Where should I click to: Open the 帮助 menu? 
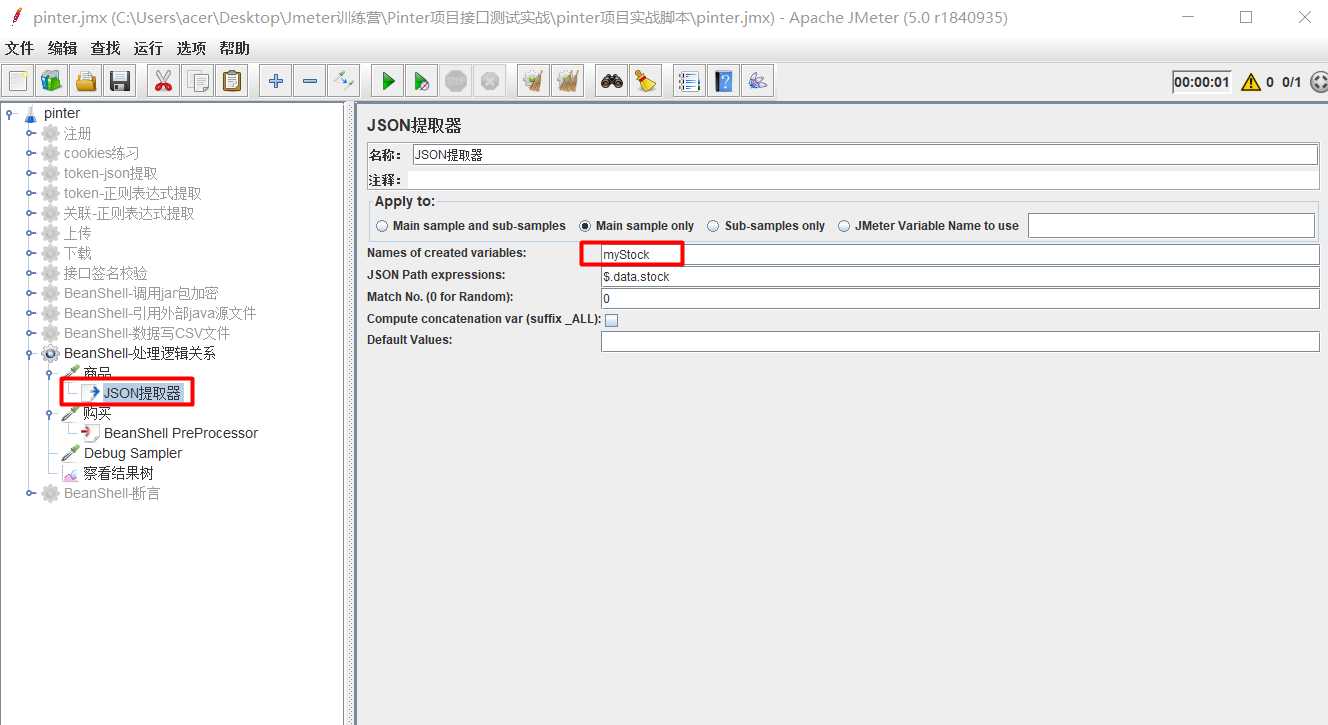click(x=234, y=48)
